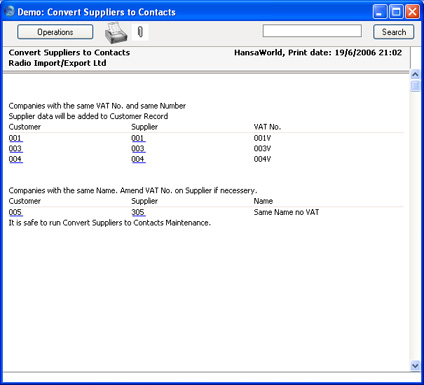Open customer link 003
This screenshot has height=385, width=424.
click(15, 149)
